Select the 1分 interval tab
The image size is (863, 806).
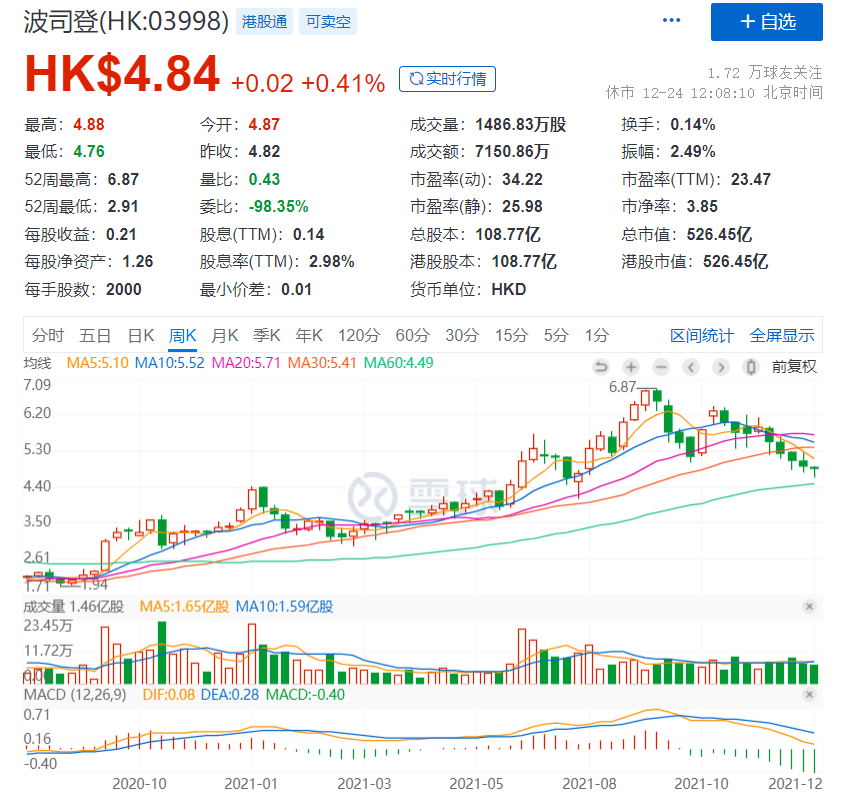point(597,335)
